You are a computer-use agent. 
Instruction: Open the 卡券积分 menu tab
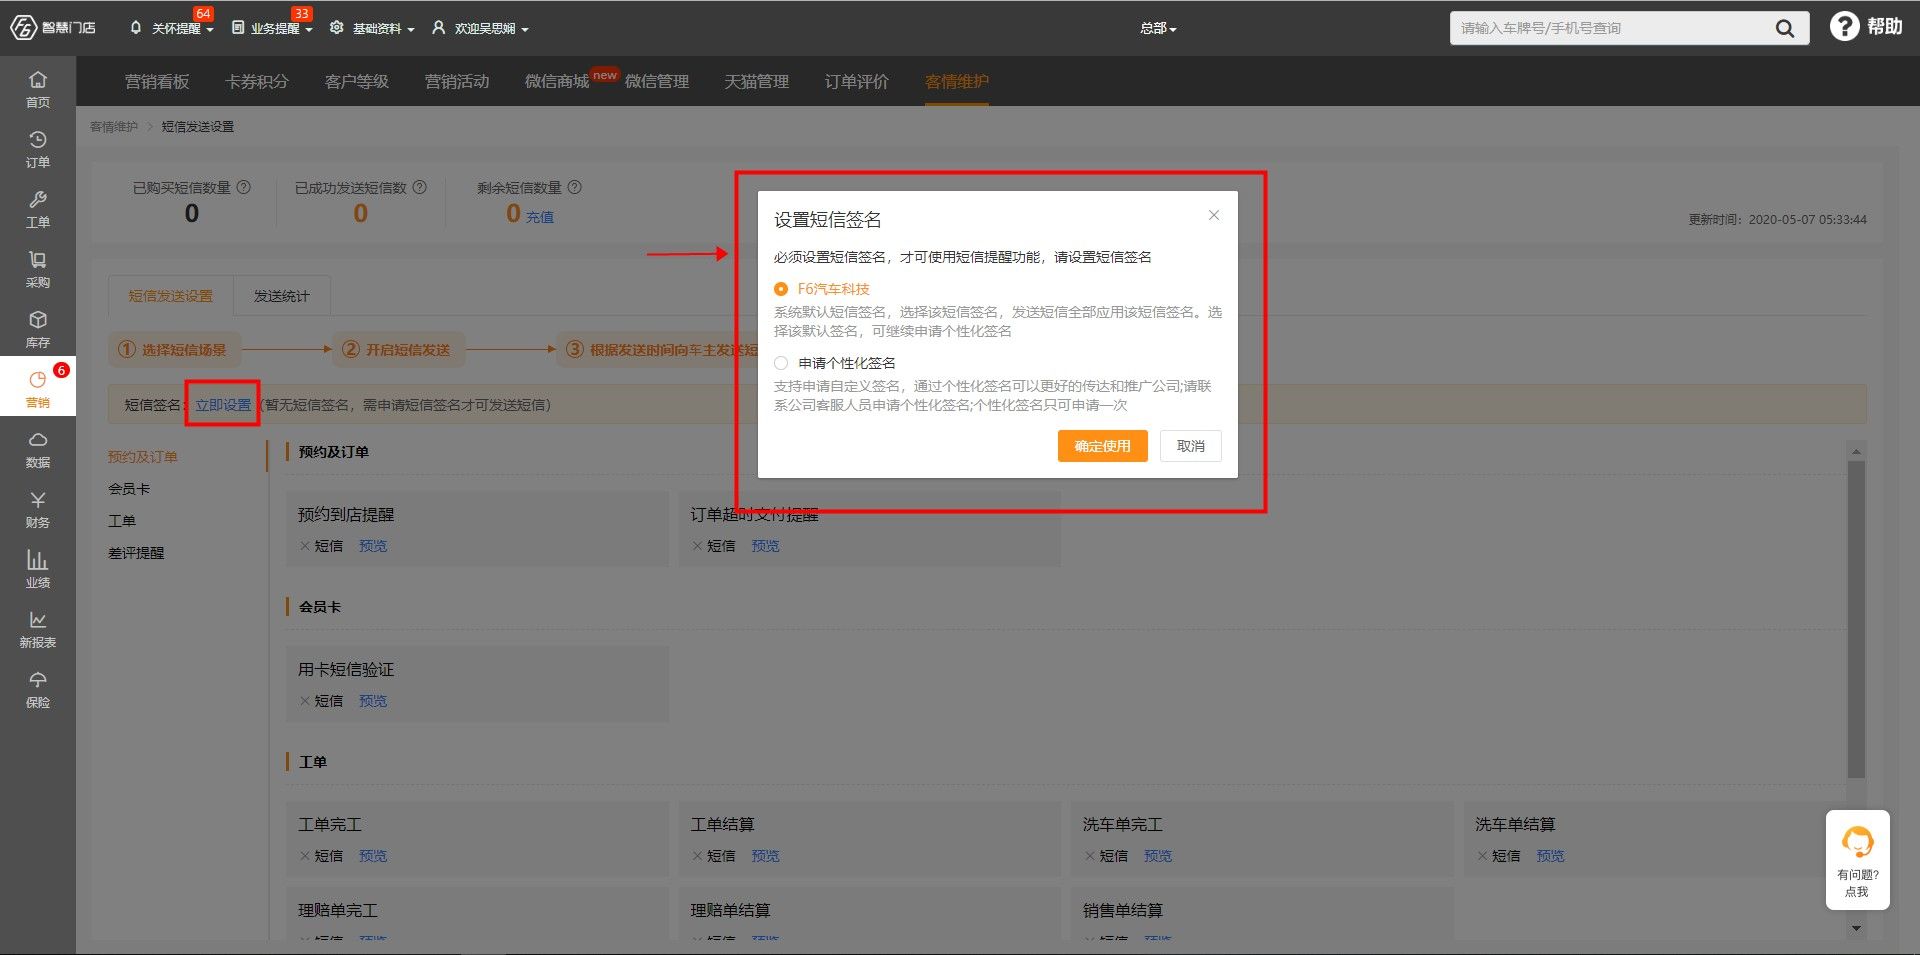(257, 81)
